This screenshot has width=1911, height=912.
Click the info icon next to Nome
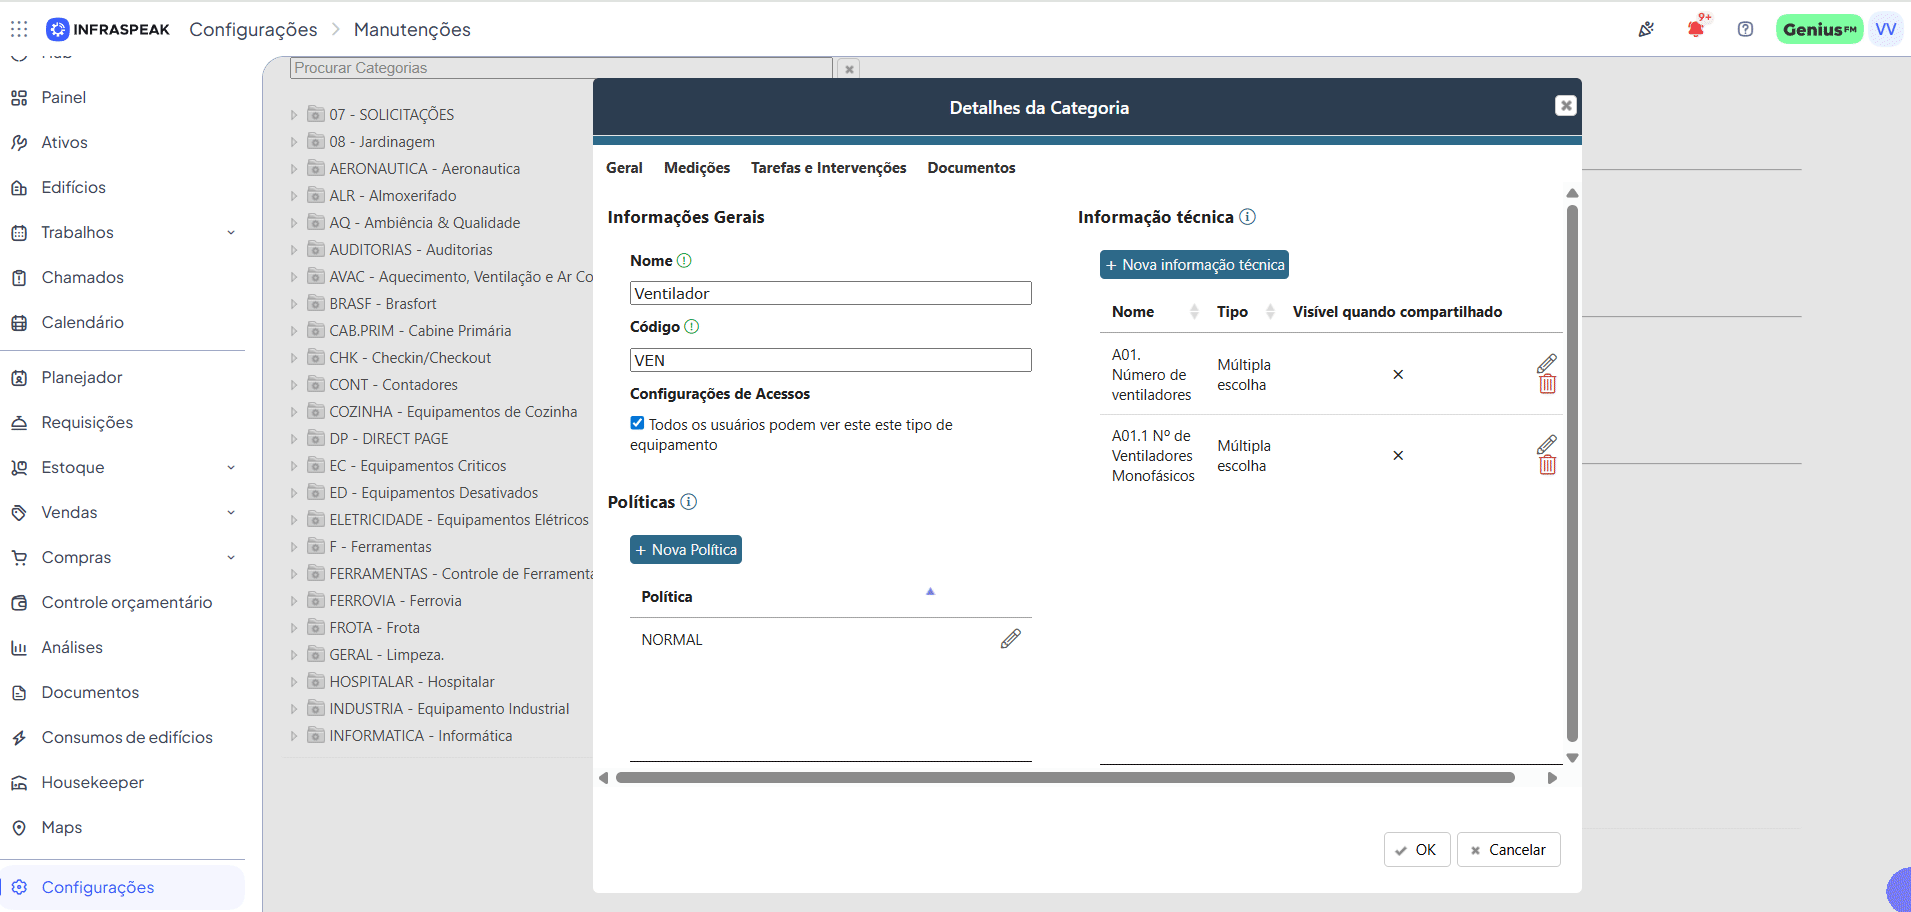pyautogui.click(x=684, y=261)
